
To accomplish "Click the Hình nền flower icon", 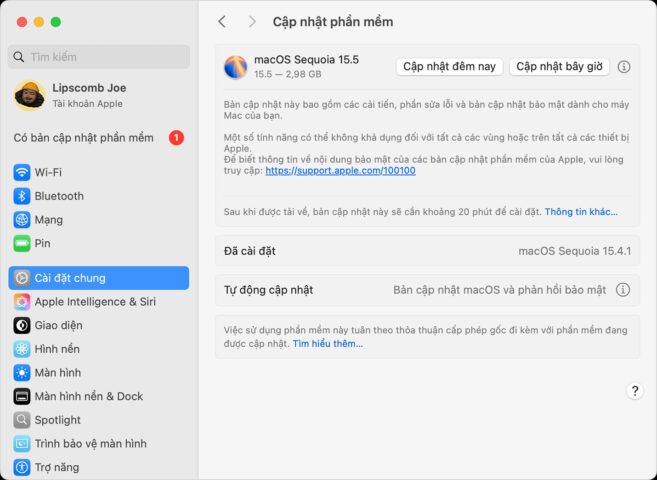I will coord(21,349).
